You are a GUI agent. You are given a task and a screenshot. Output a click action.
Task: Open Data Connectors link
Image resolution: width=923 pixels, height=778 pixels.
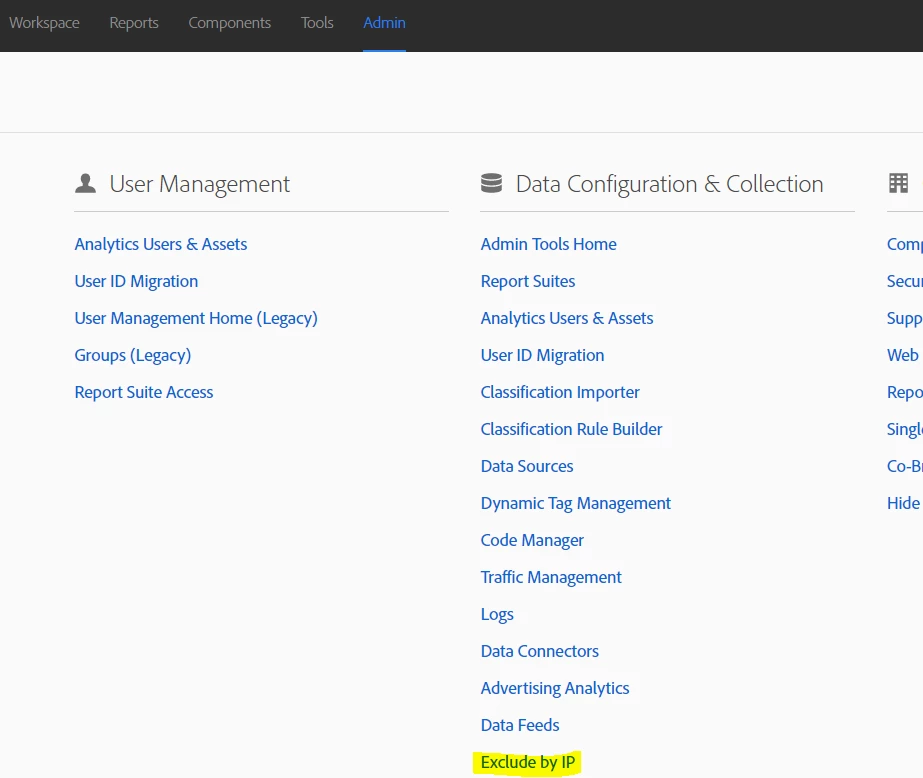click(x=539, y=651)
